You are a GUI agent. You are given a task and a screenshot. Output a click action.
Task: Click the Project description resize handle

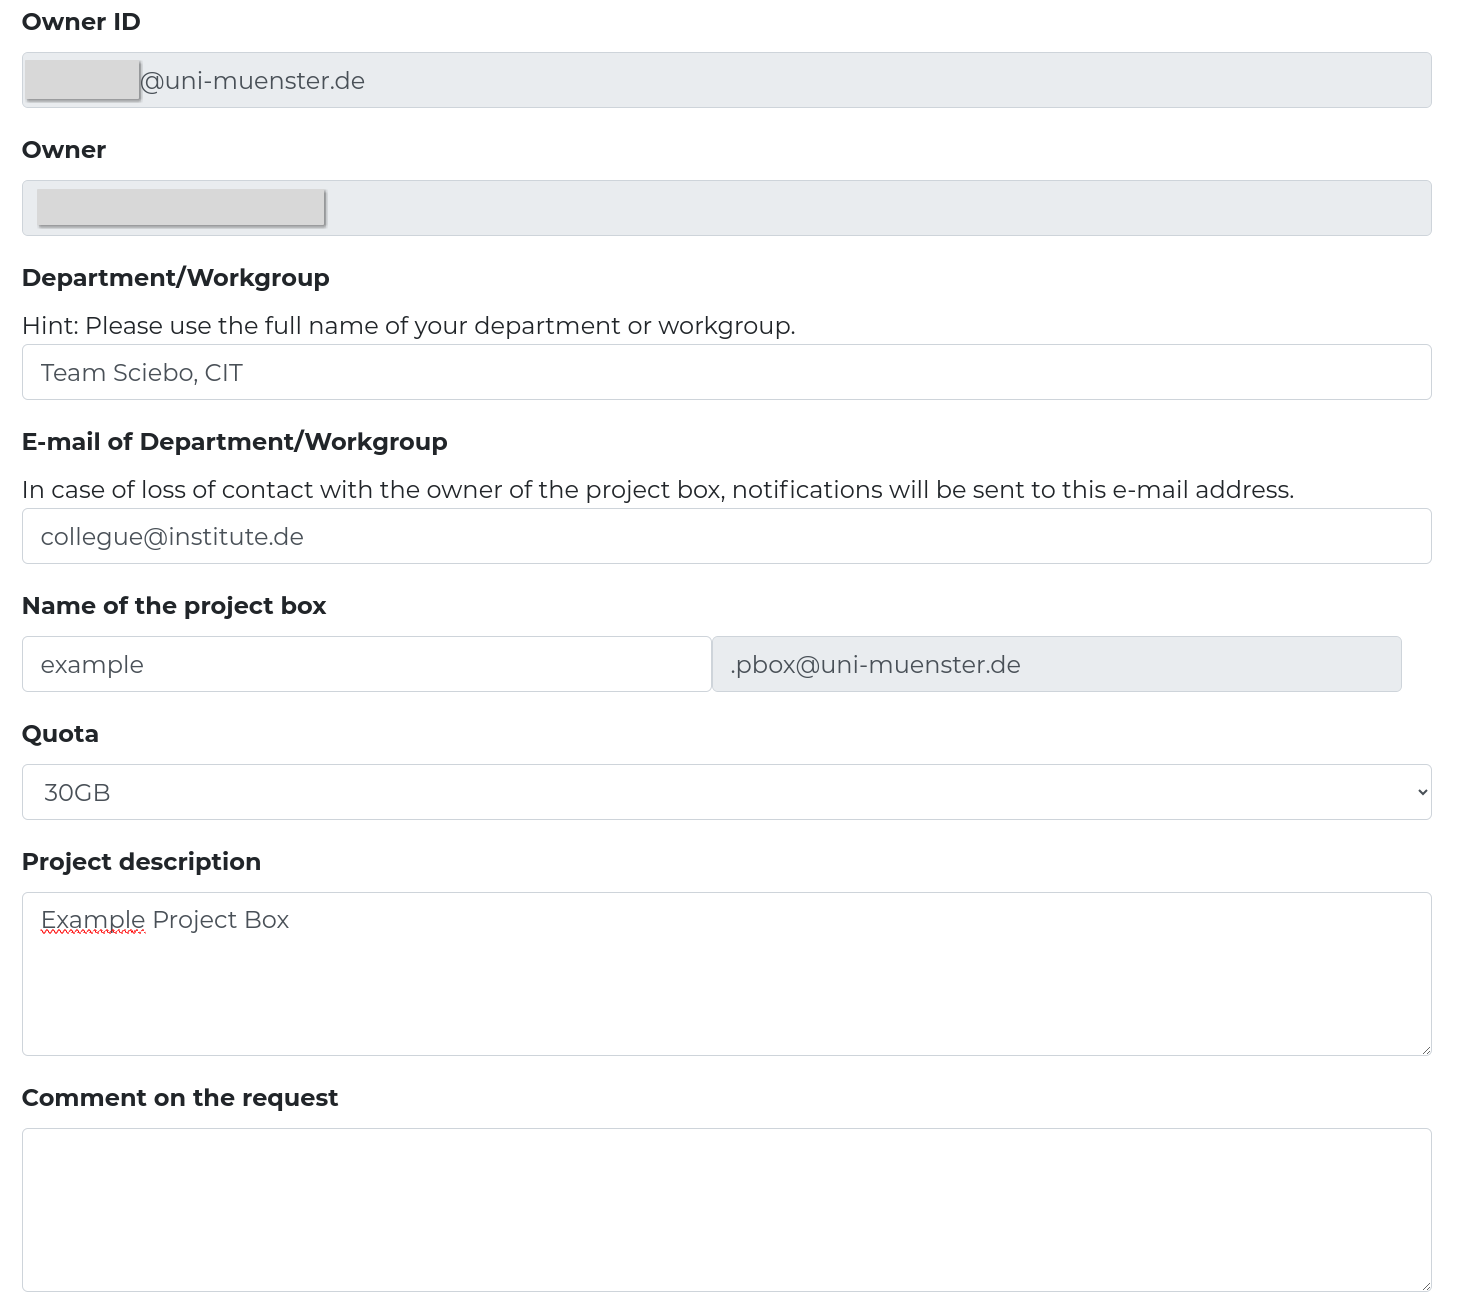(1425, 1049)
